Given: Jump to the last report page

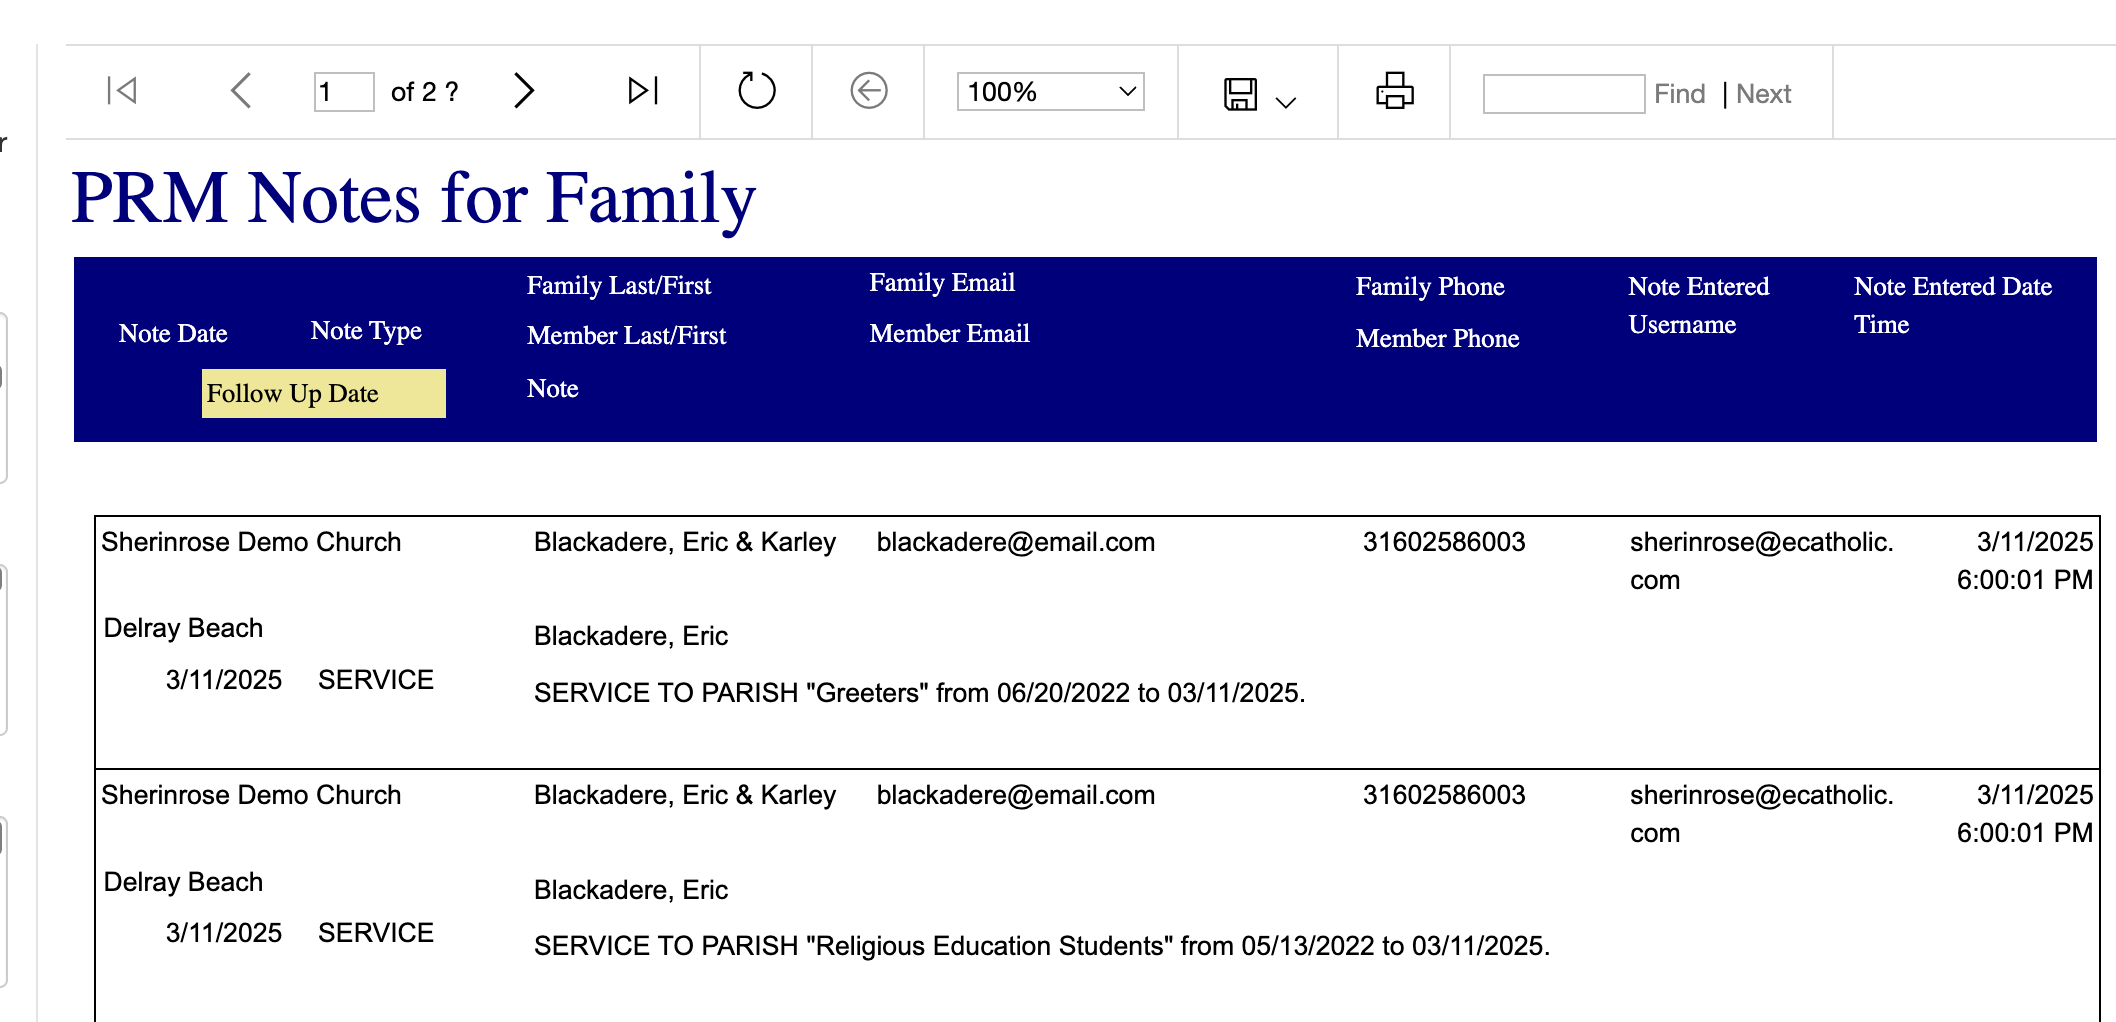Looking at the screenshot, I should [x=643, y=91].
